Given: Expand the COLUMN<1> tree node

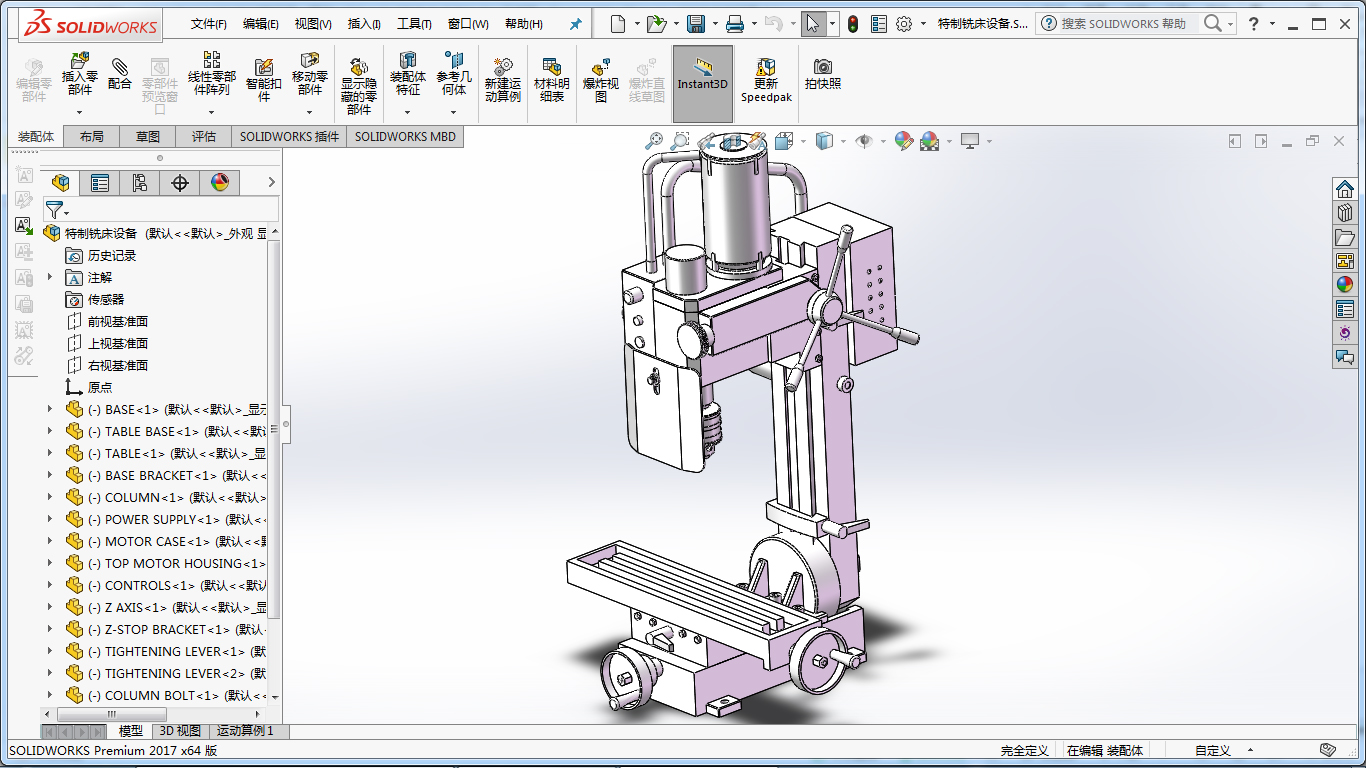Looking at the screenshot, I should point(50,497).
